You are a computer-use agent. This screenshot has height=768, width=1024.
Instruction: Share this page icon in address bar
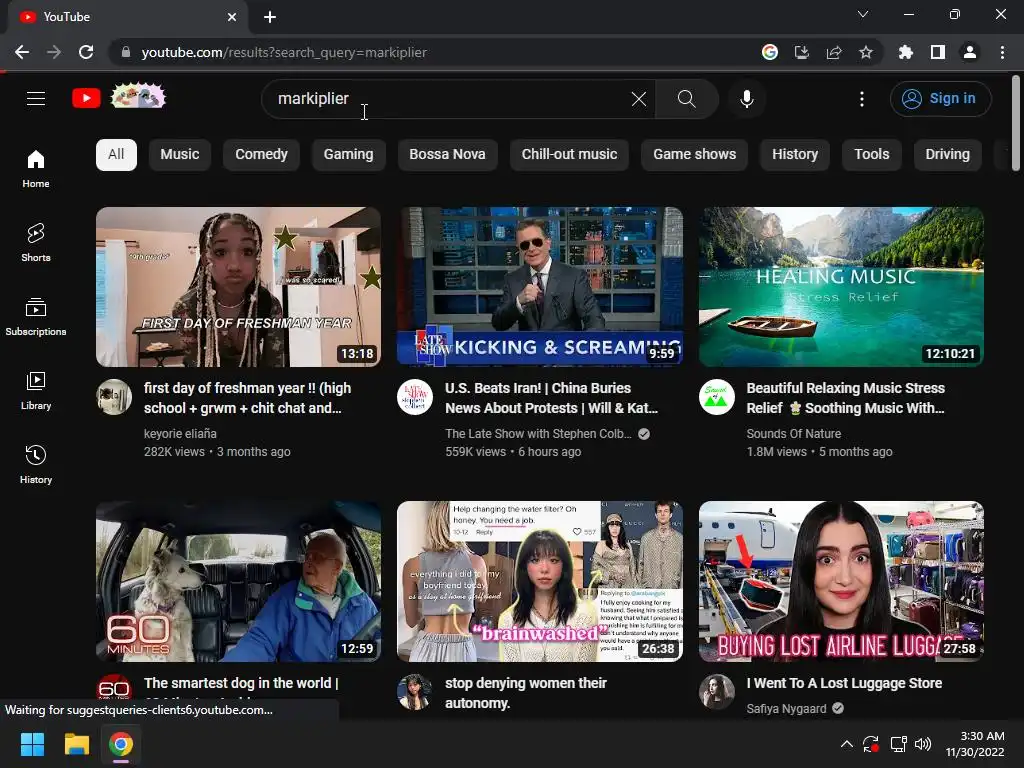tap(834, 52)
